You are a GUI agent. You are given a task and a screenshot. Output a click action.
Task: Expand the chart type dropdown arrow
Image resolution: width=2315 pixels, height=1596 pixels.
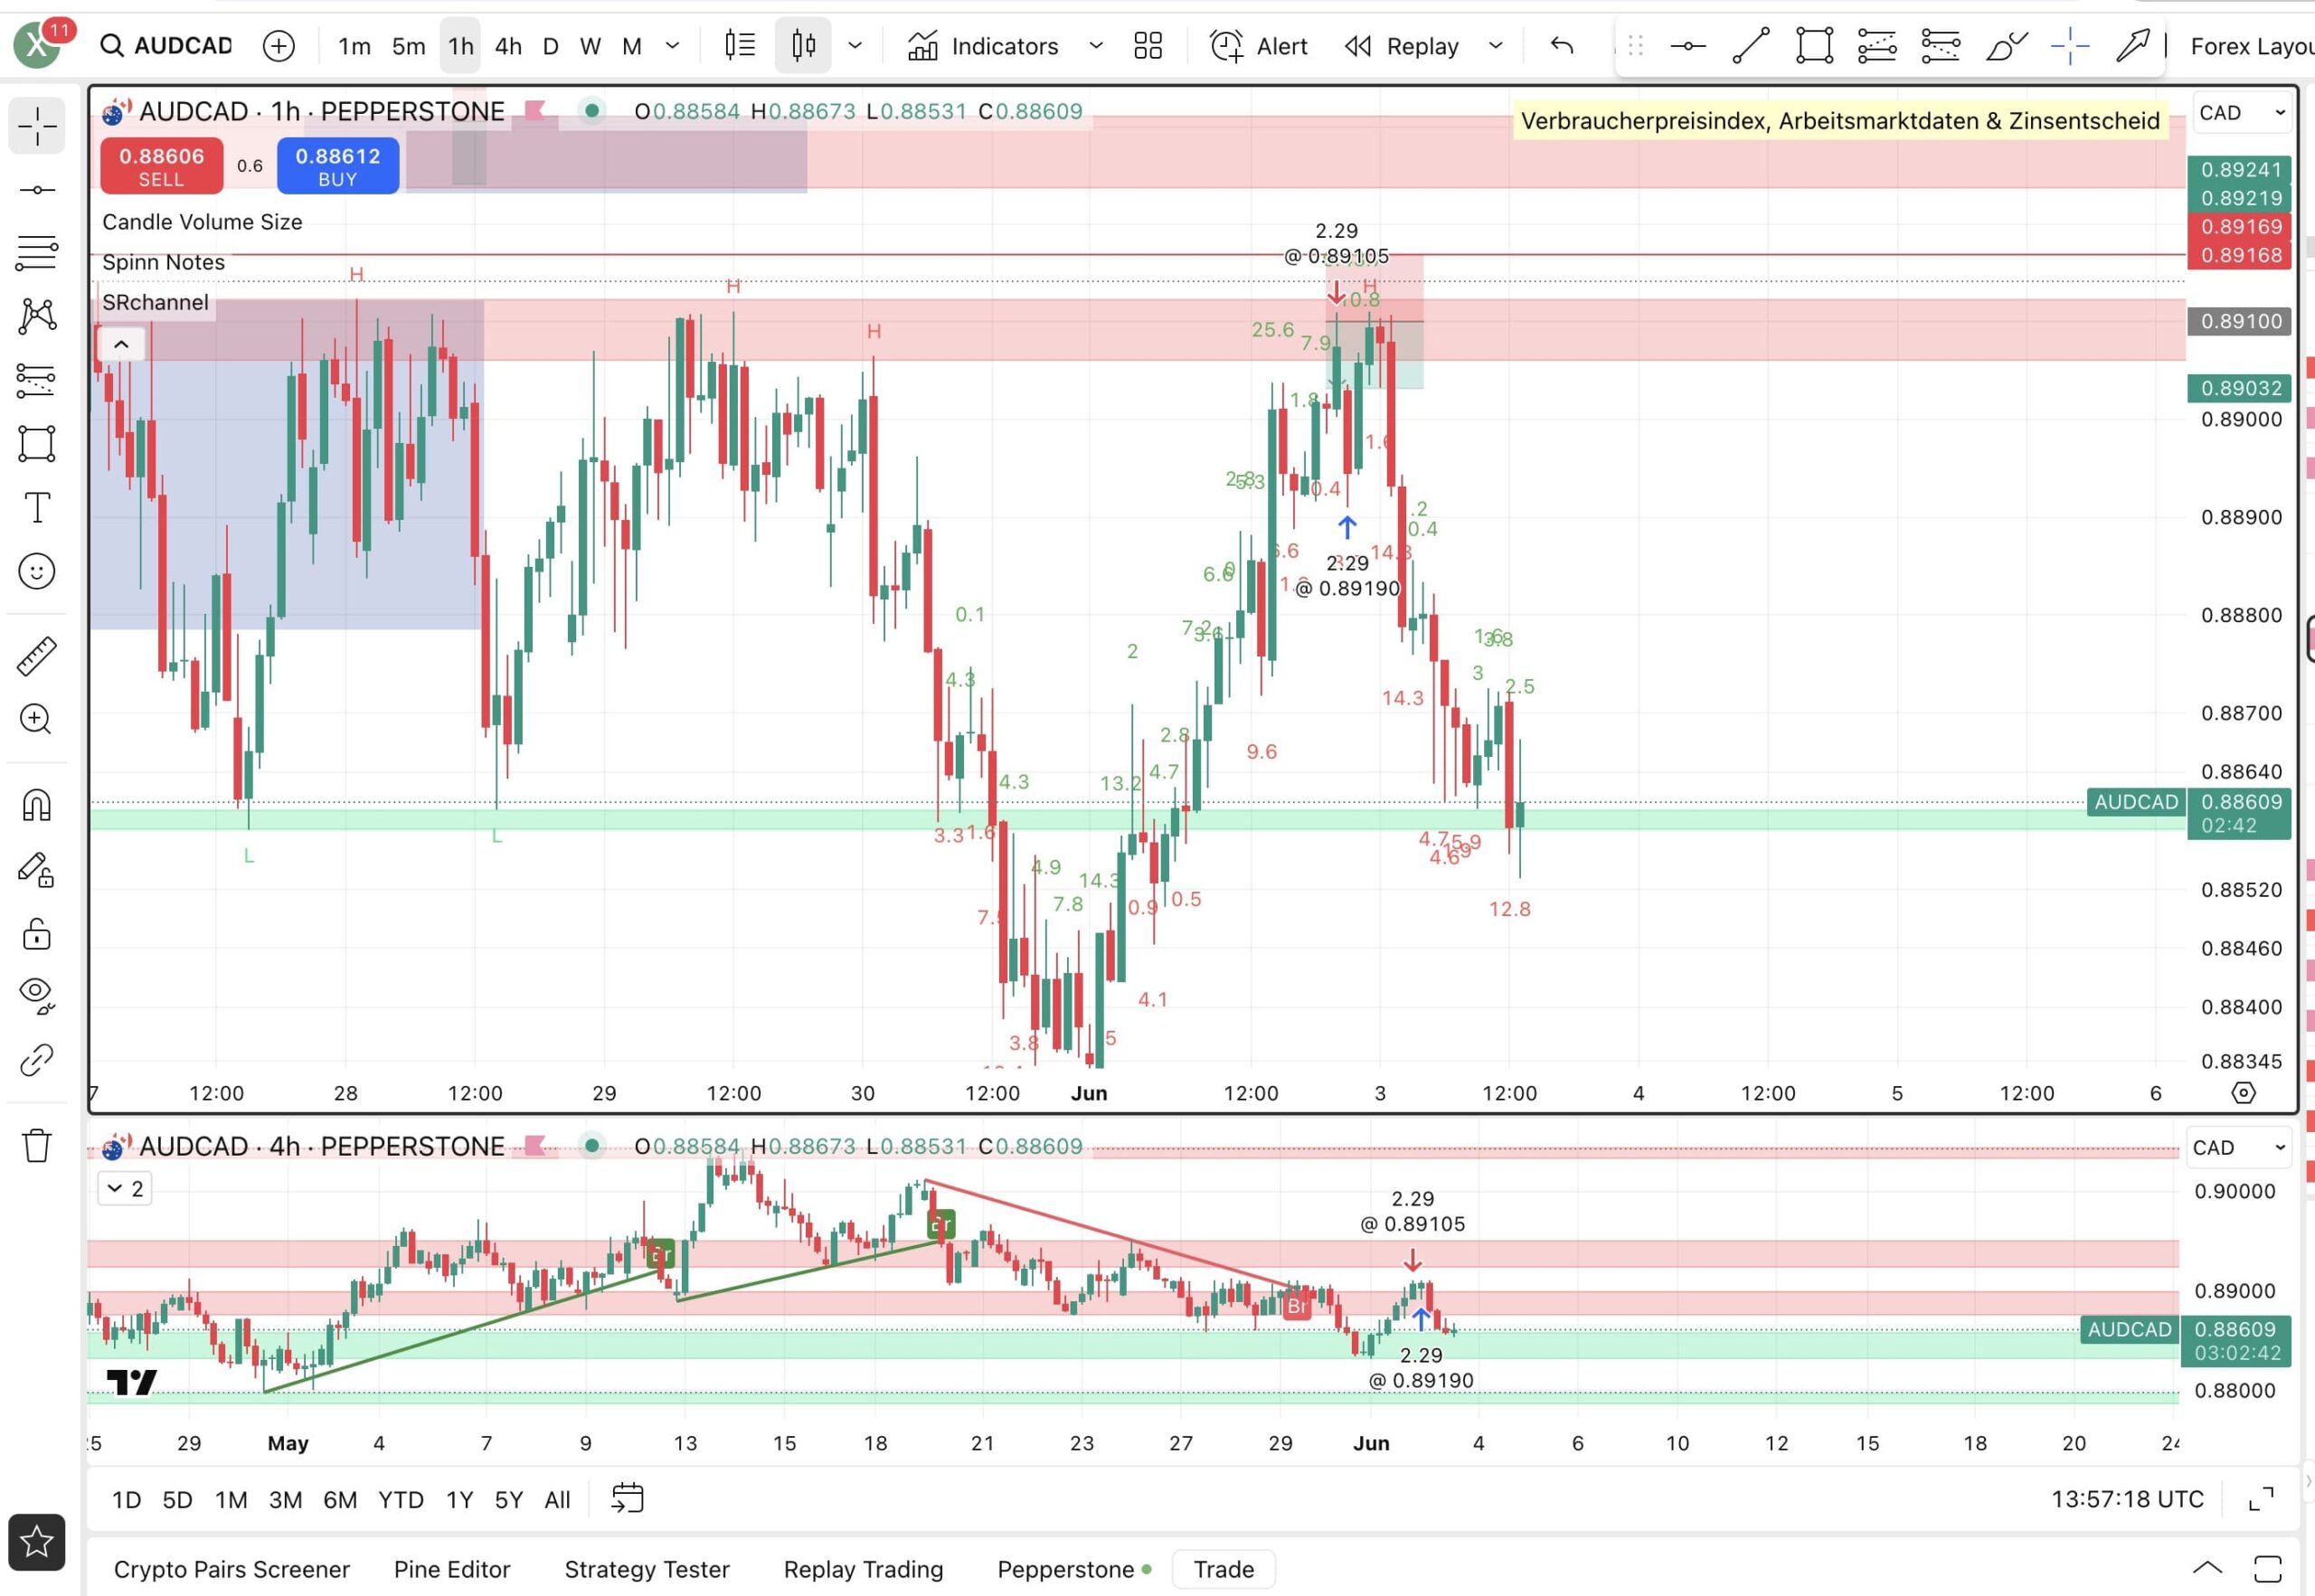click(855, 46)
